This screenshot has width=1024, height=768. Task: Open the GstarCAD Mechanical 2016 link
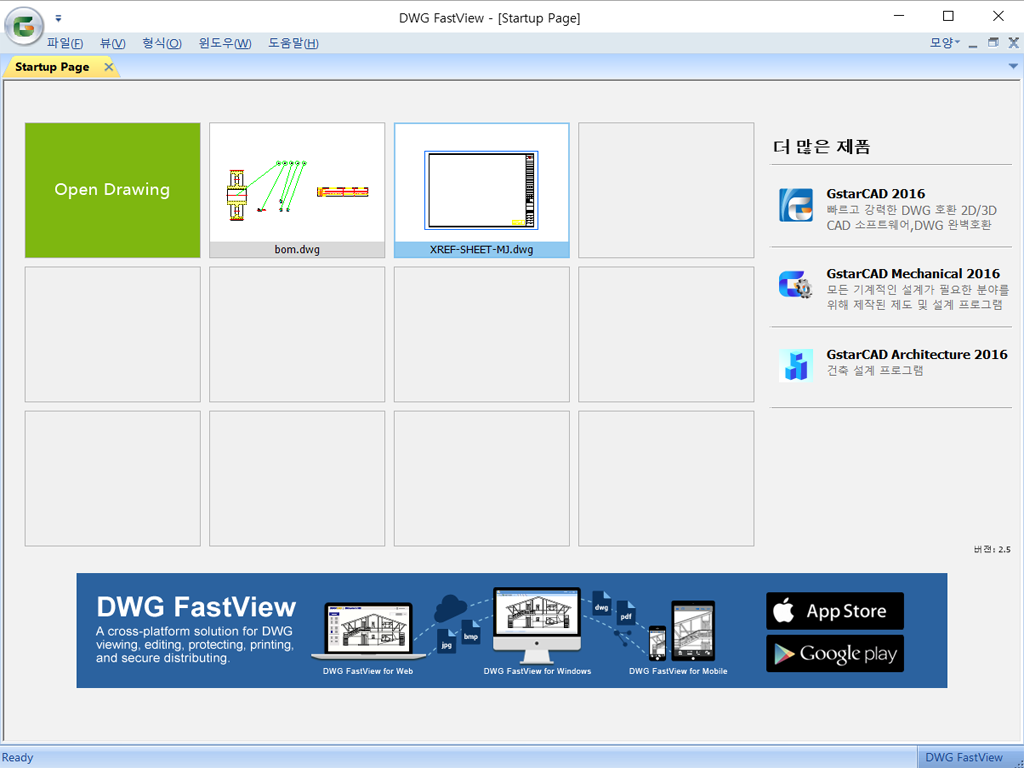click(913, 274)
